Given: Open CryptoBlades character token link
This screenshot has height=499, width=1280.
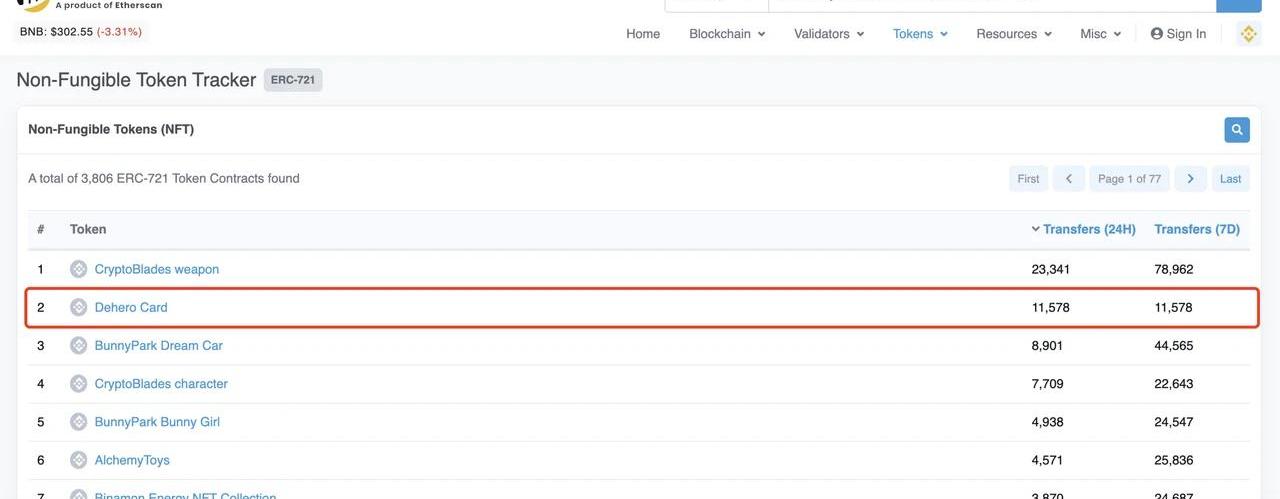Looking at the screenshot, I should click(x=161, y=383).
